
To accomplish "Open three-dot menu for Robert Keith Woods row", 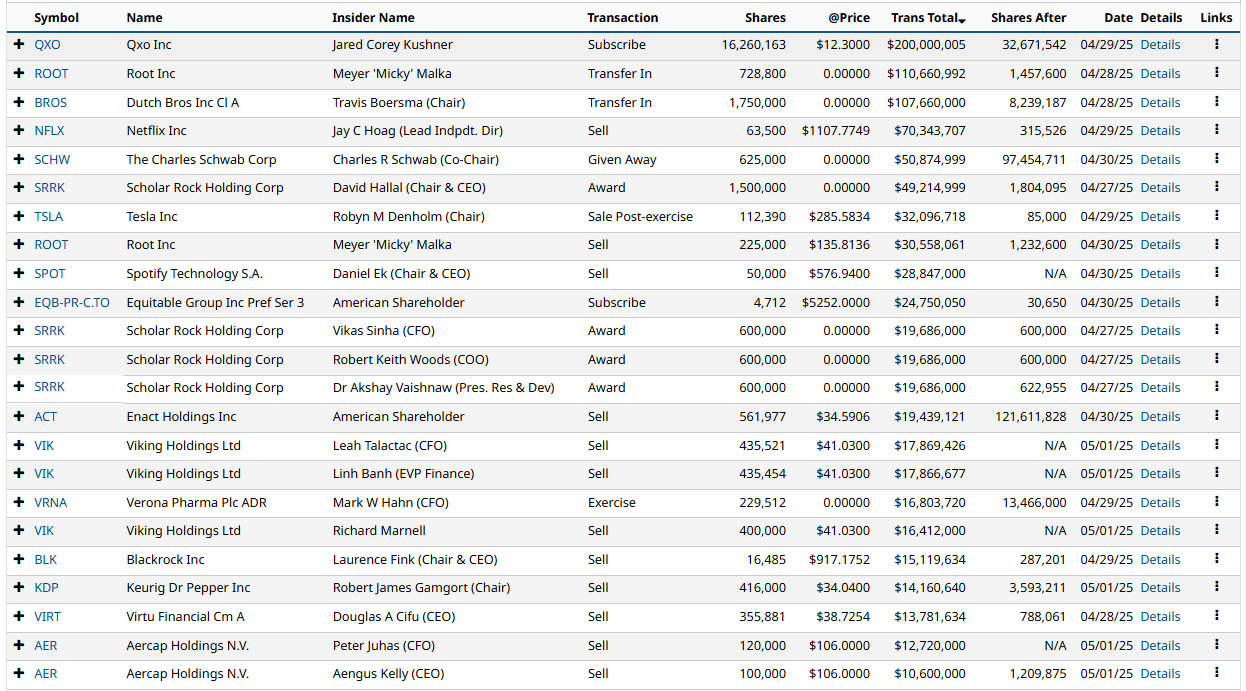I will (x=1216, y=359).
